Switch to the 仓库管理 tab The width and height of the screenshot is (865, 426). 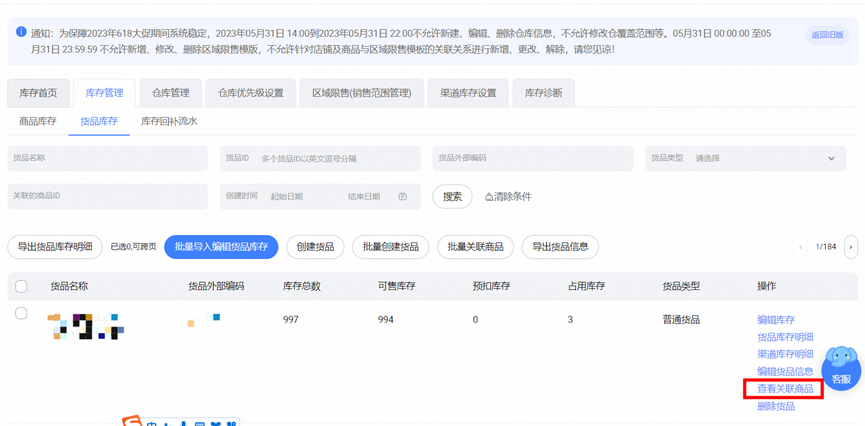[x=170, y=93]
